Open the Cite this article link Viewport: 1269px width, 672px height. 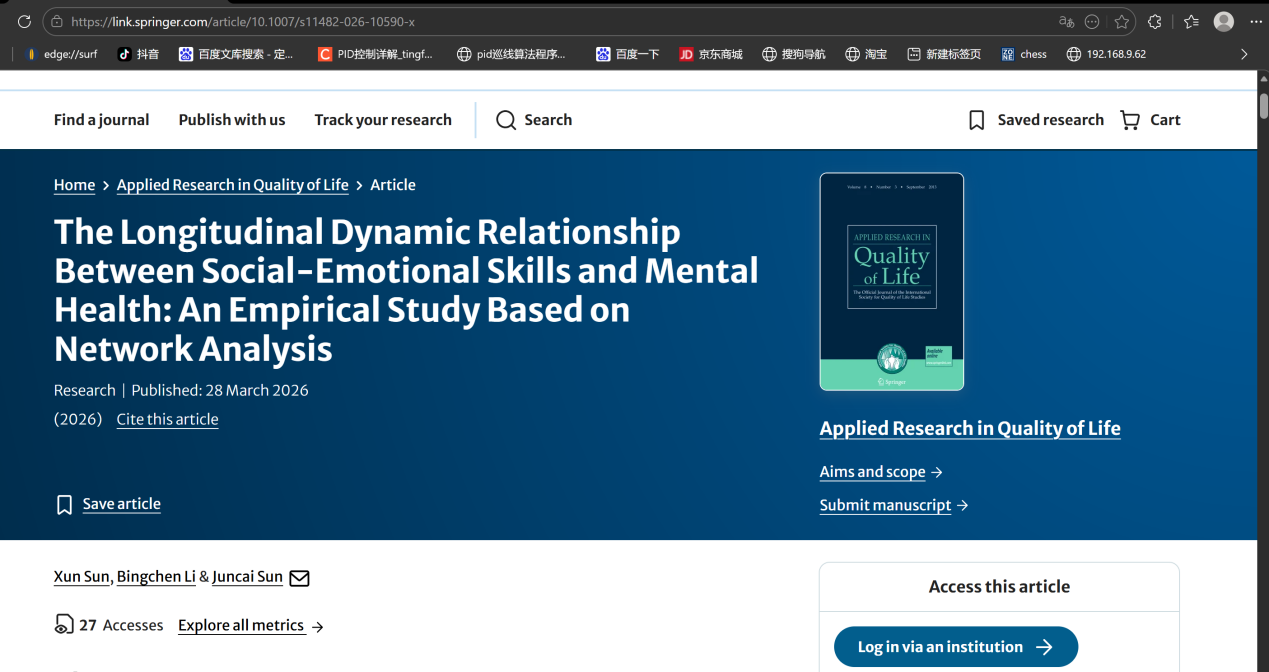(x=167, y=419)
